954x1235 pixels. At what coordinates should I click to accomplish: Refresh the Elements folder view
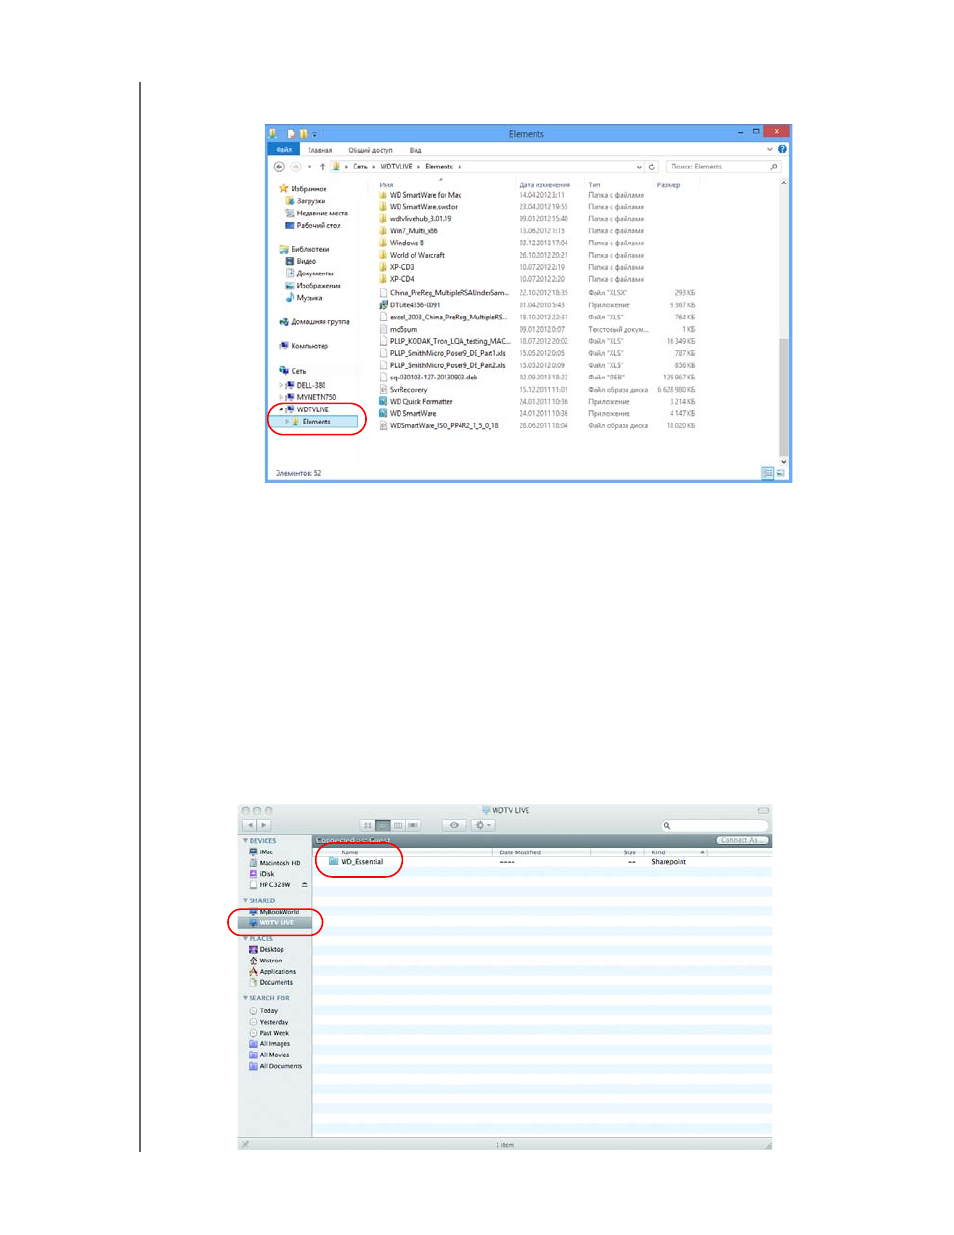point(652,167)
